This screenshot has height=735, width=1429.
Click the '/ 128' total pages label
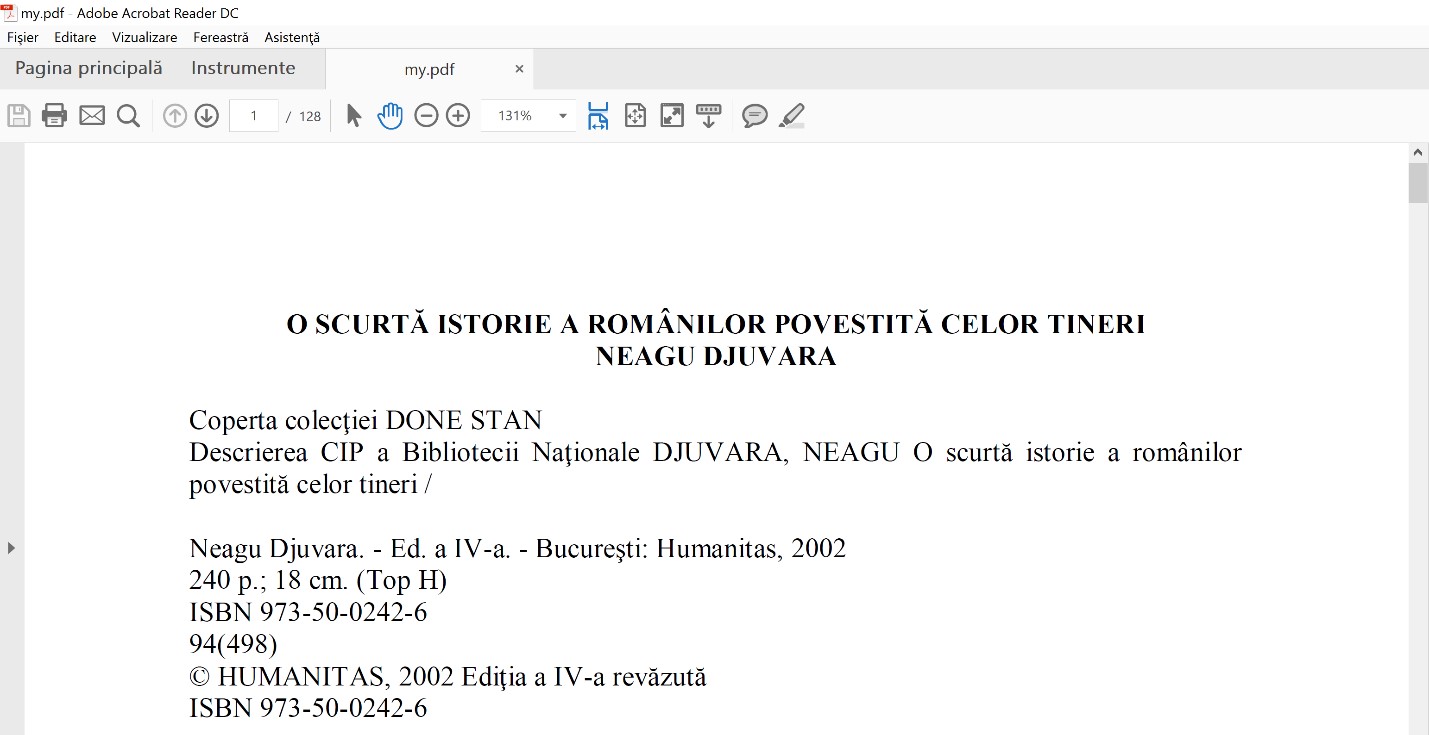pos(304,116)
